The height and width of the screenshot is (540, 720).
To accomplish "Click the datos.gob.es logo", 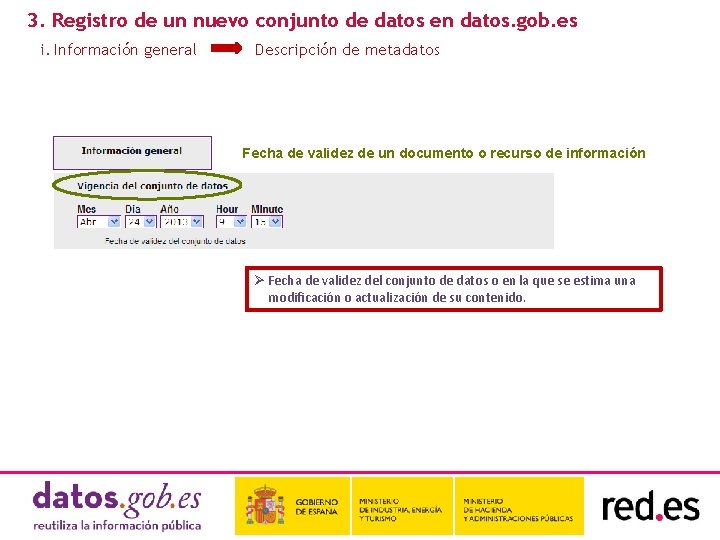I will pyautogui.click(x=117, y=506).
